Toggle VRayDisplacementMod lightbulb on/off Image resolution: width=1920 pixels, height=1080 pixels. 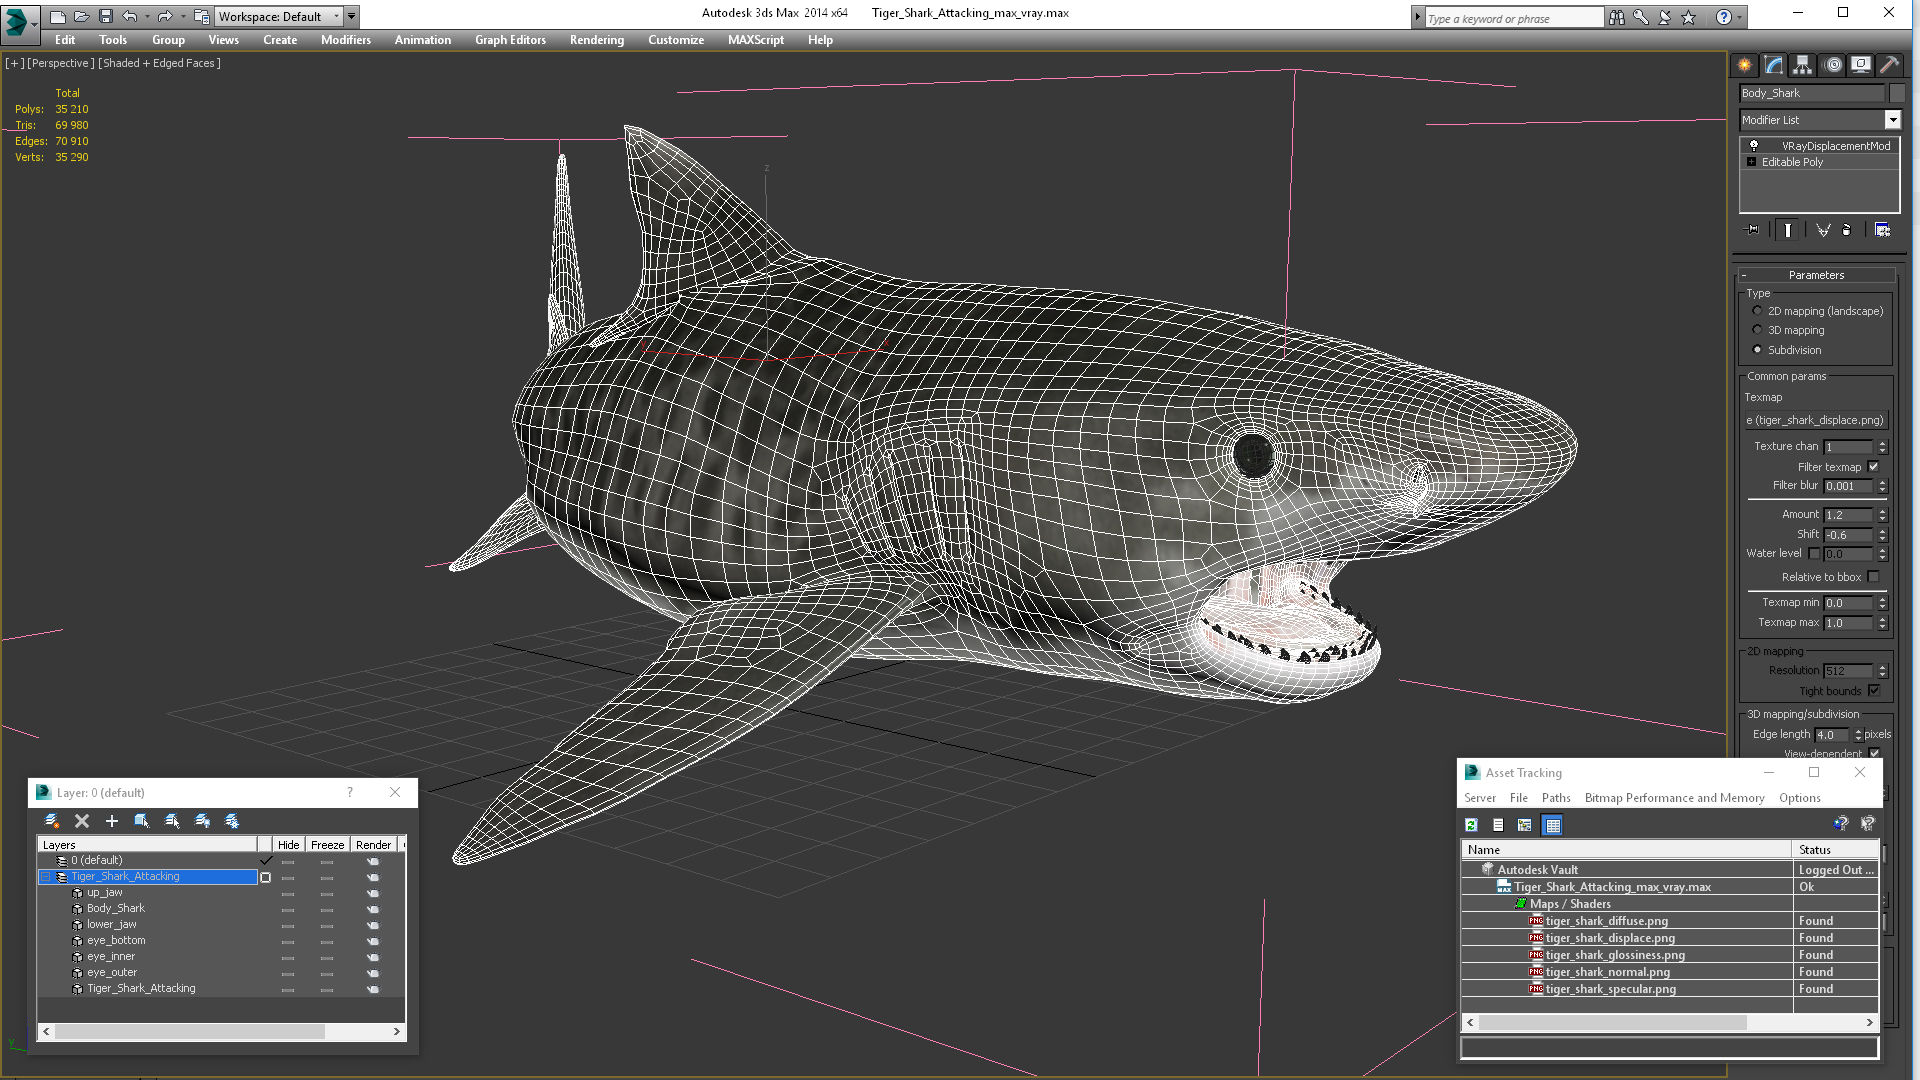(x=1753, y=146)
